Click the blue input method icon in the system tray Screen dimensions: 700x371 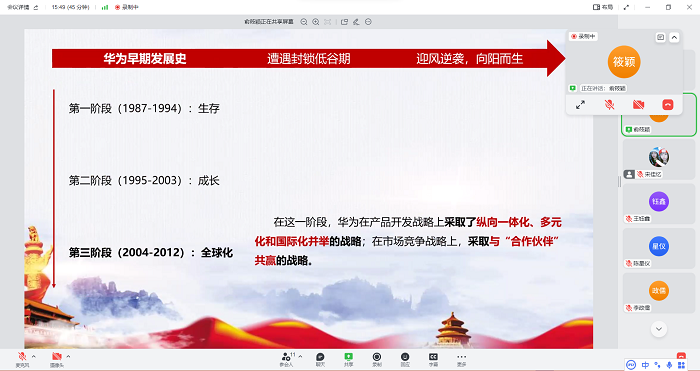click(631, 365)
